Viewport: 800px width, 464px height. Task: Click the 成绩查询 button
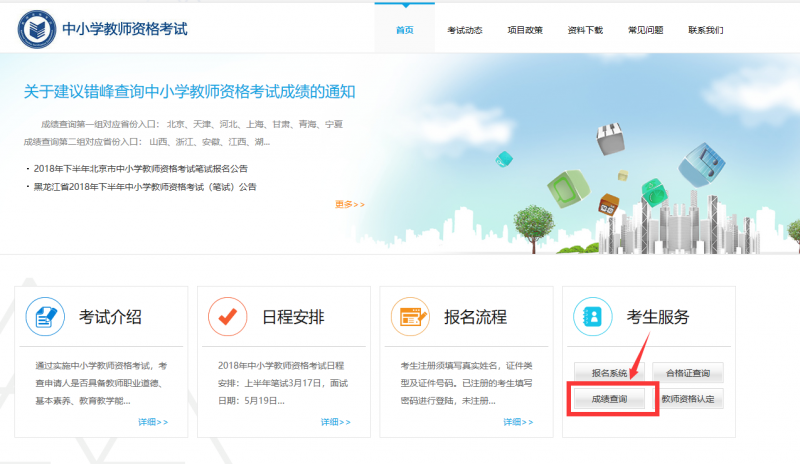[609, 399]
